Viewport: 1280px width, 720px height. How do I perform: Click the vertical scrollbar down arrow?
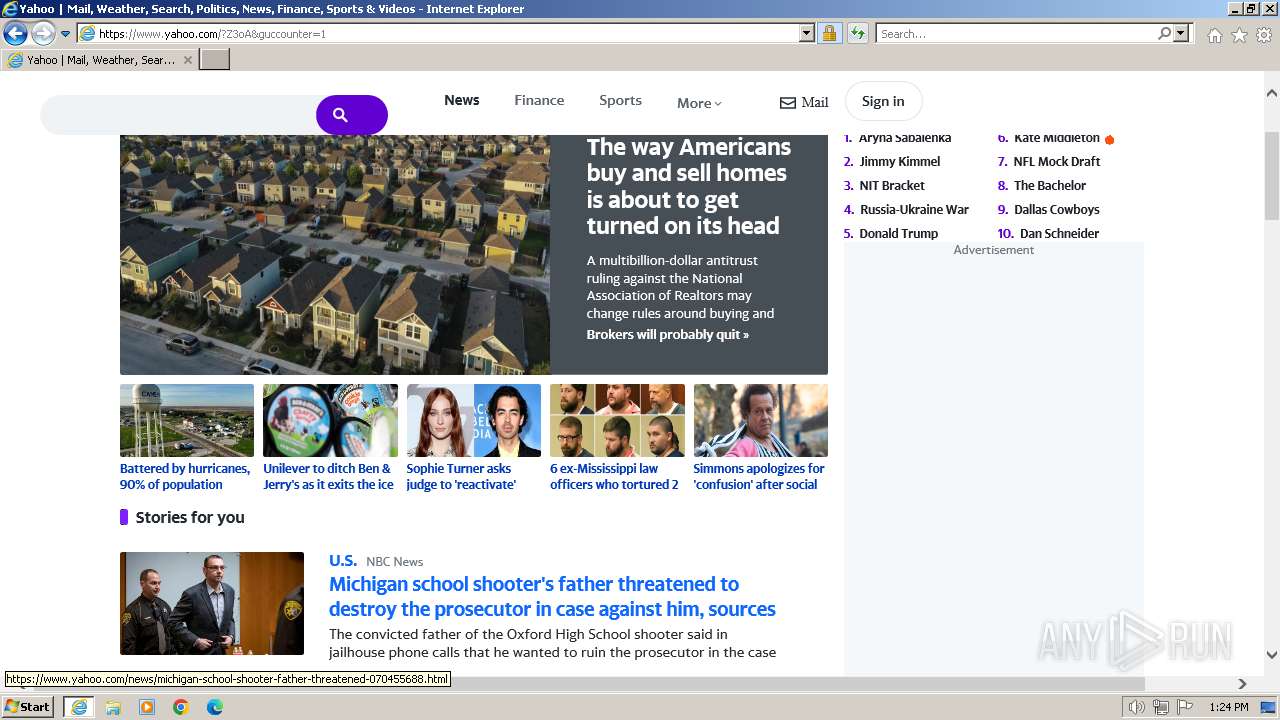(x=1272, y=655)
